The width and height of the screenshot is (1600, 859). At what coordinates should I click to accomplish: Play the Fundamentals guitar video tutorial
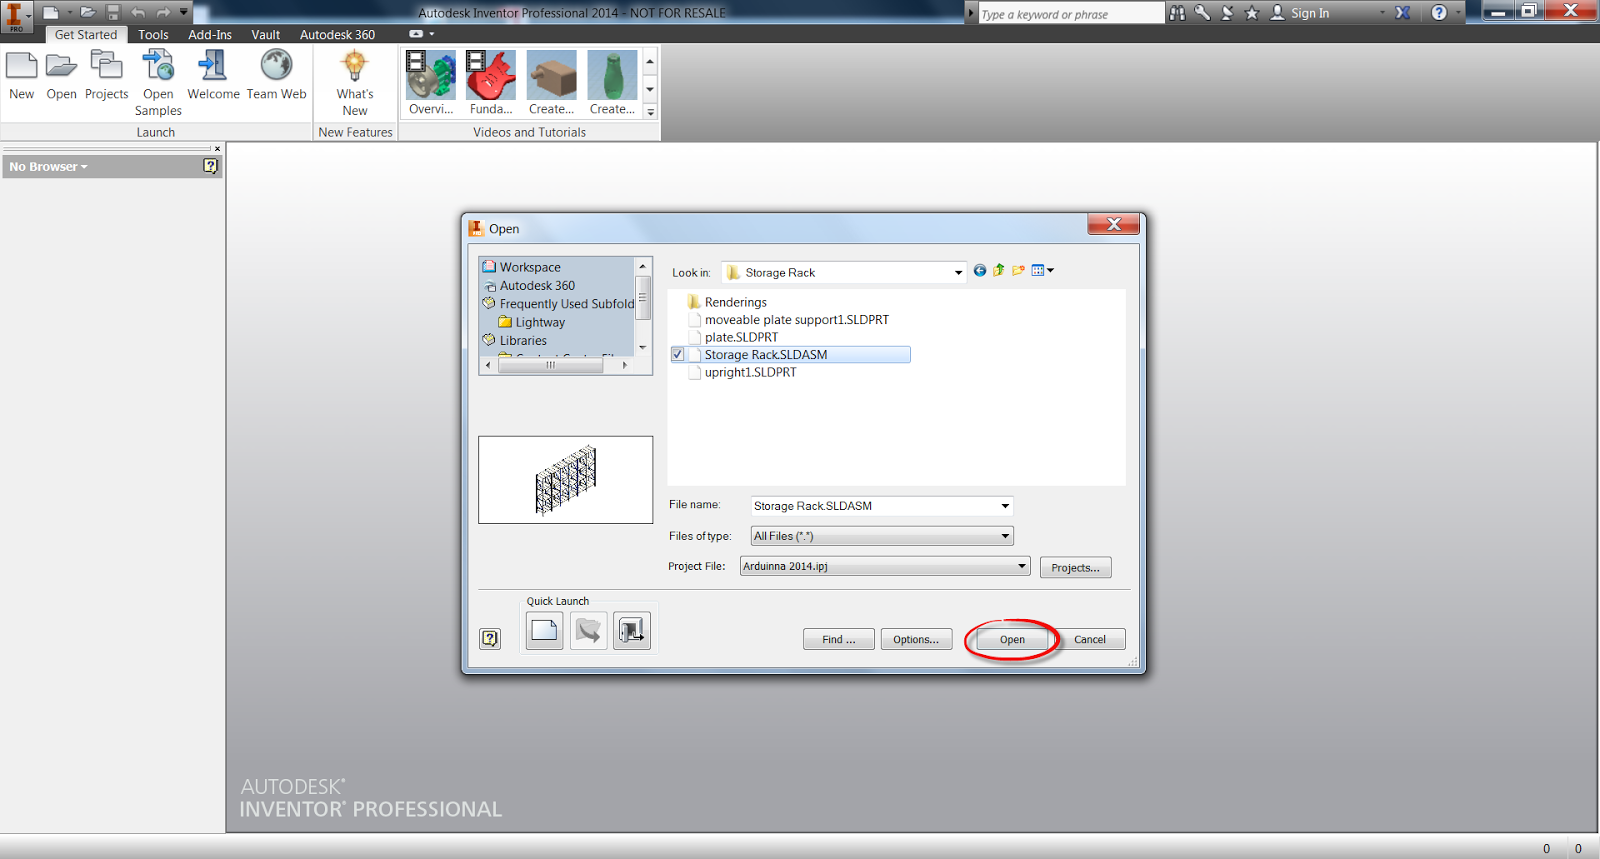pos(491,83)
